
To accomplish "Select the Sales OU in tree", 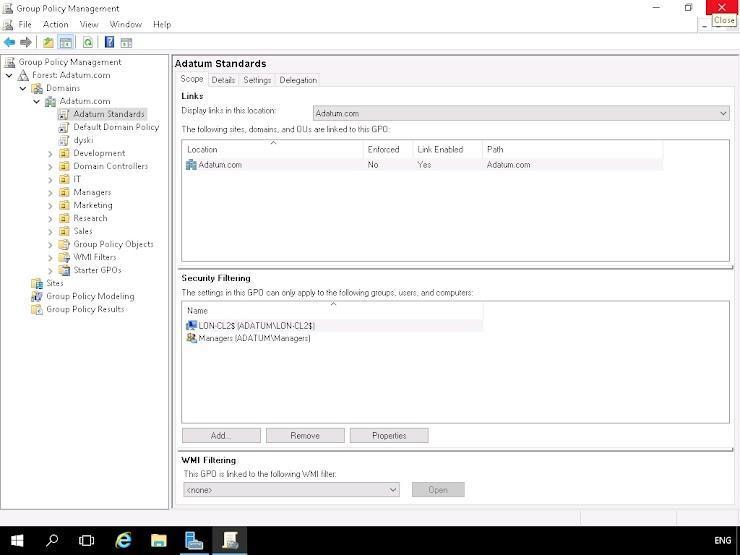I will pyautogui.click(x=83, y=231).
